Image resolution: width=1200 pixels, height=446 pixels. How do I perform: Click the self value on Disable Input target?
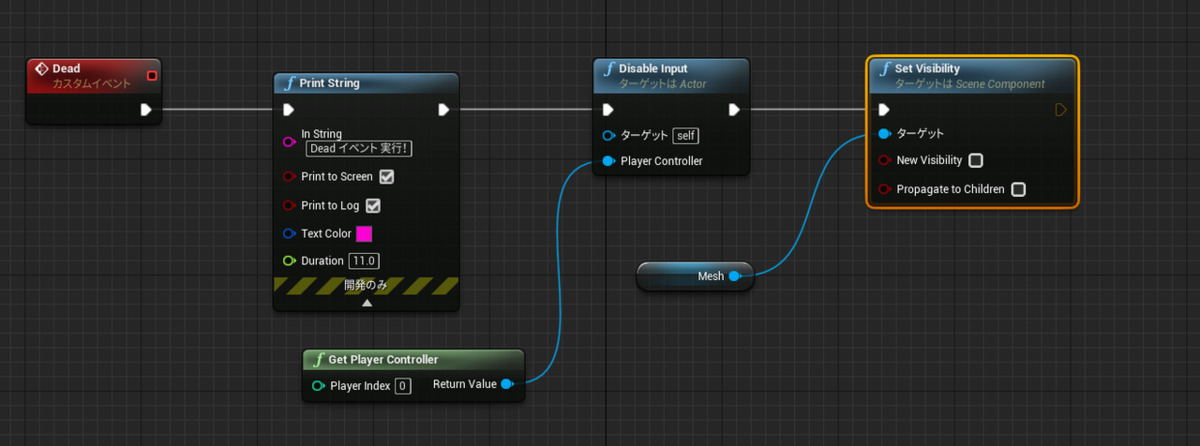pos(686,135)
